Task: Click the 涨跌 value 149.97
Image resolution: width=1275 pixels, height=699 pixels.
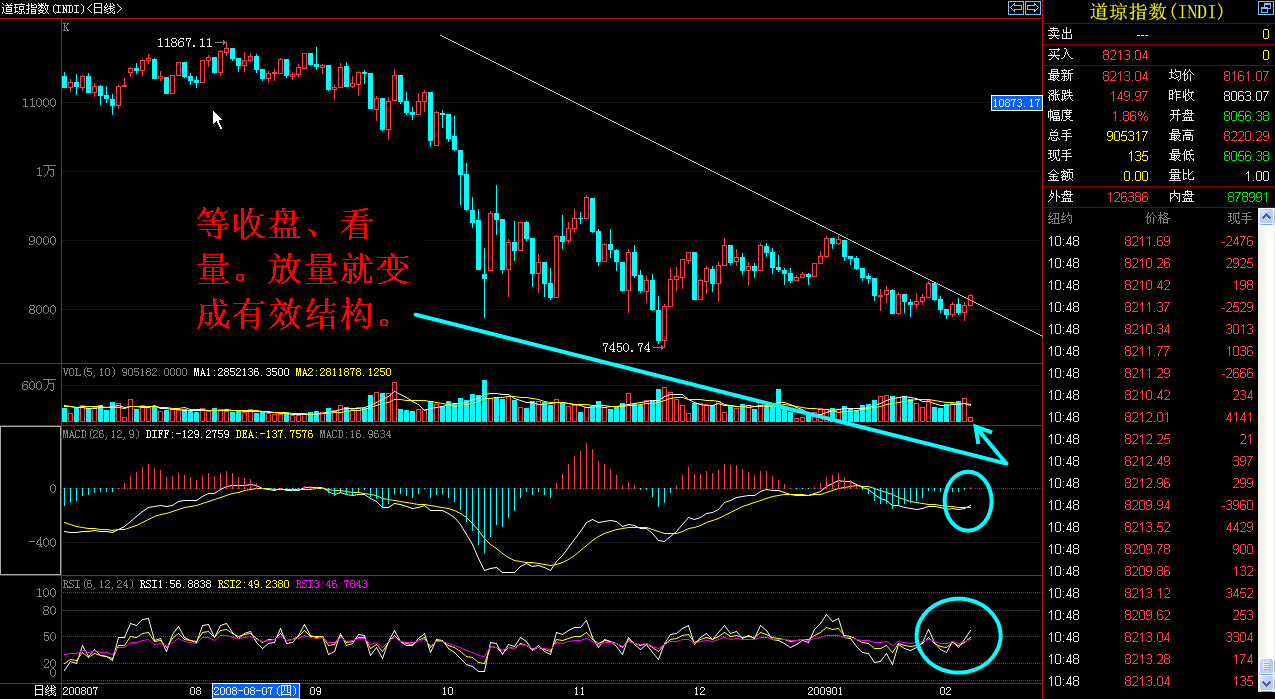Action: pyautogui.click(x=1129, y=96)
